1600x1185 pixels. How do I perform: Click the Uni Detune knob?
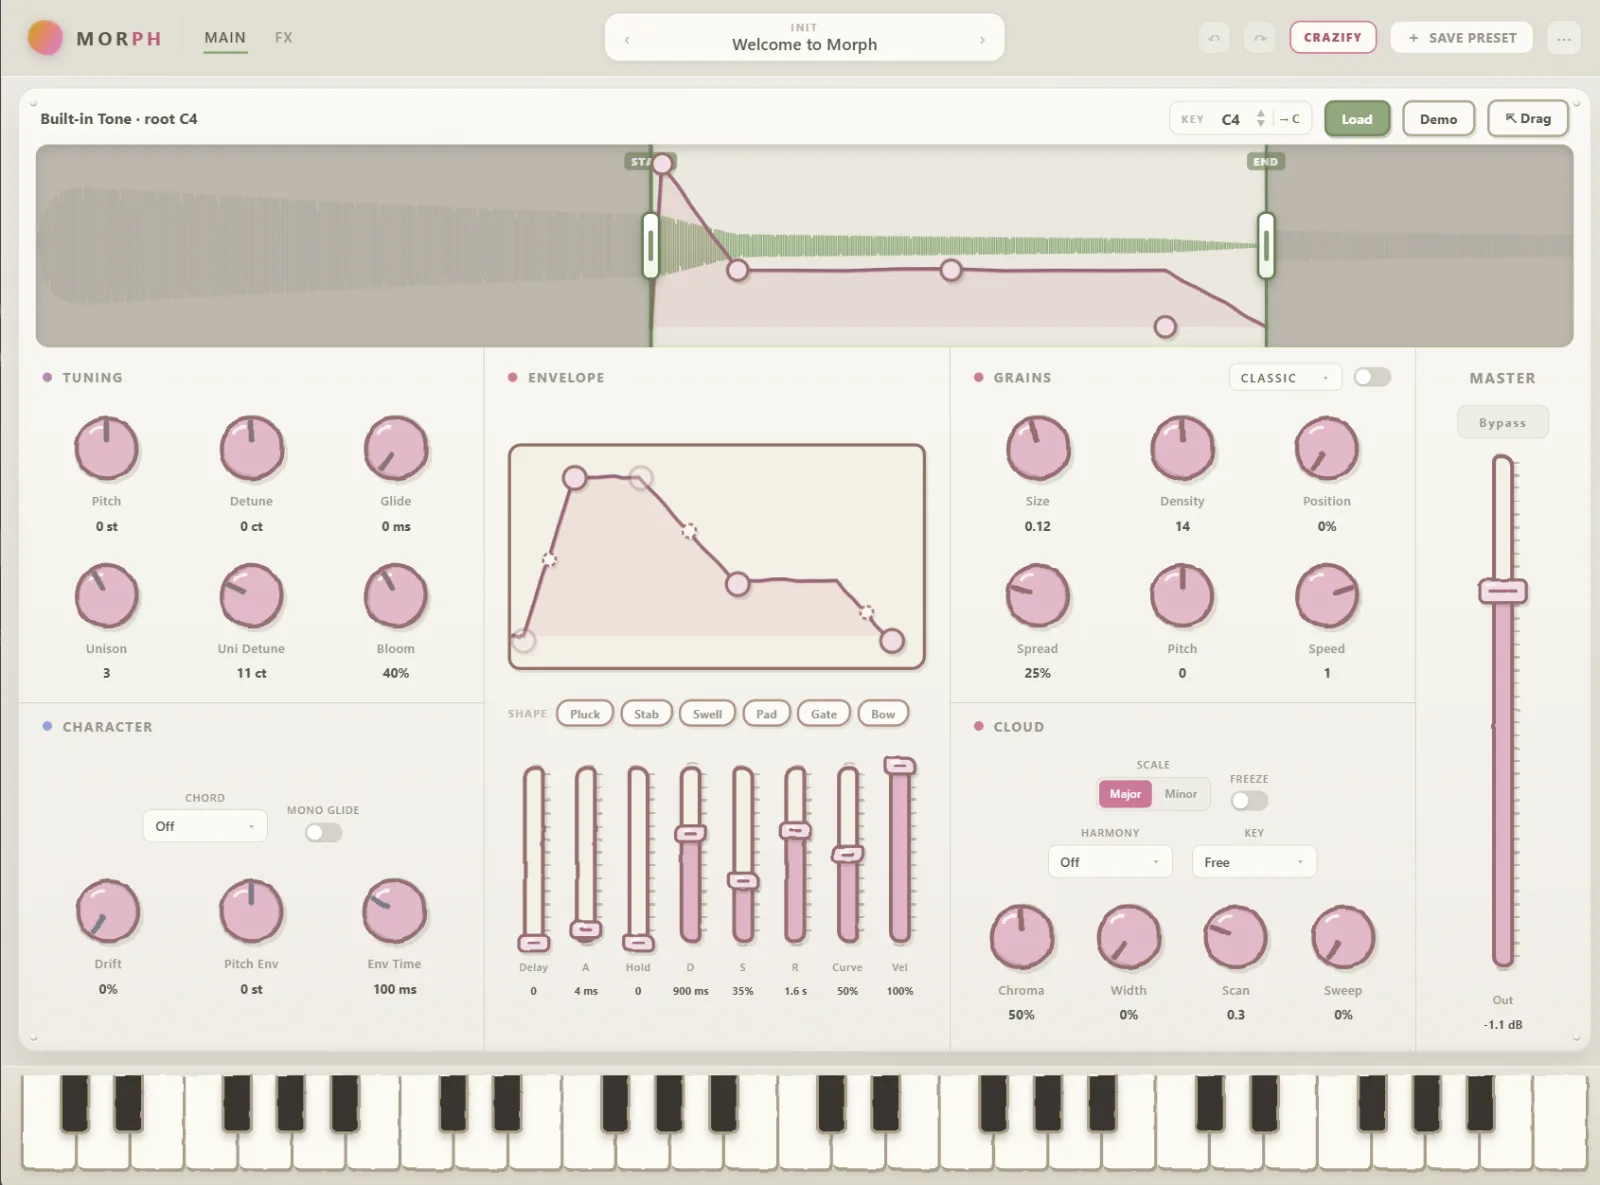pyautogui.click(x=251, y=596)
